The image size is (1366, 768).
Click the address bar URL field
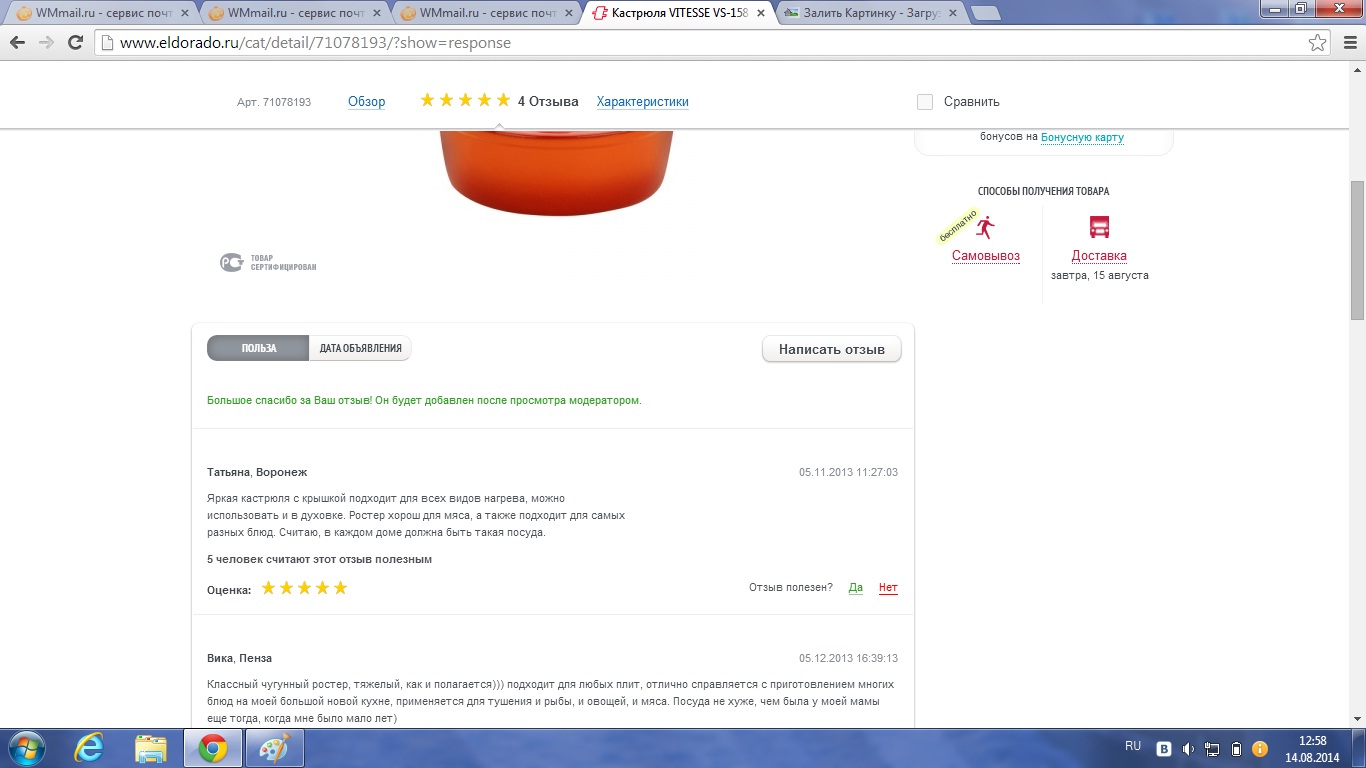[700, 43]
